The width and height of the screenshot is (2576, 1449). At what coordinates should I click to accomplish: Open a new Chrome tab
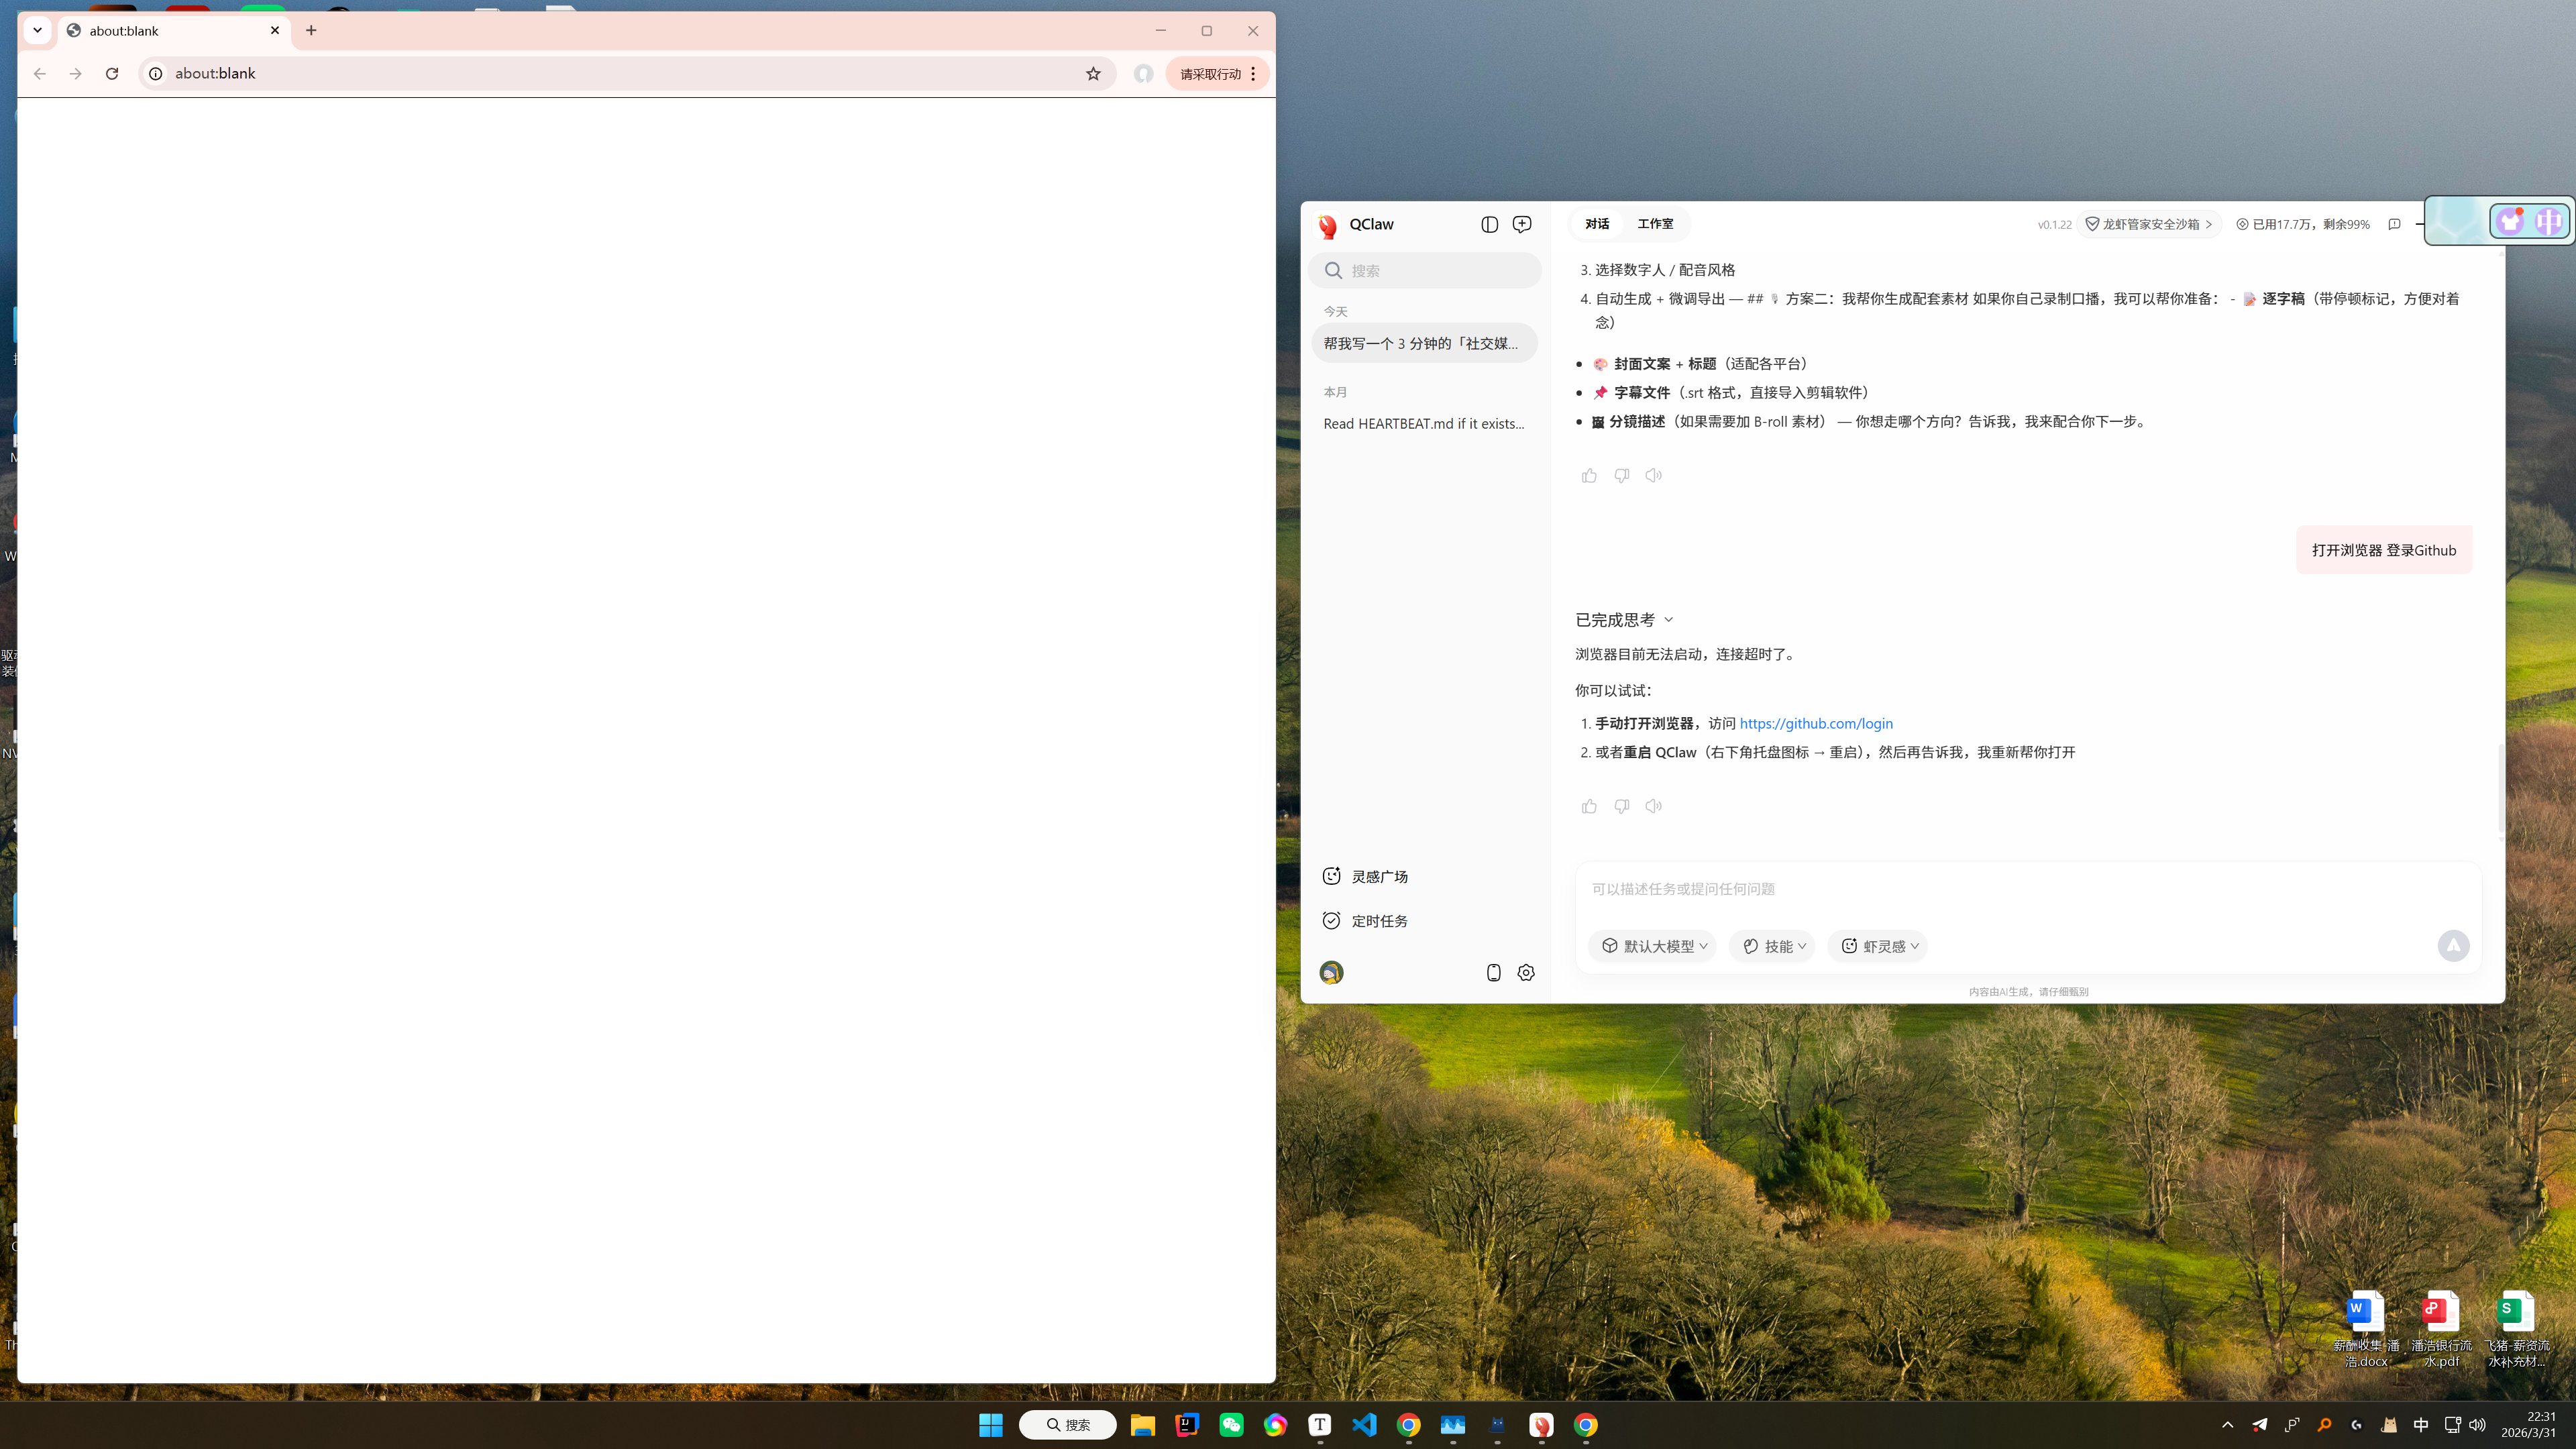tap(311, 31)
